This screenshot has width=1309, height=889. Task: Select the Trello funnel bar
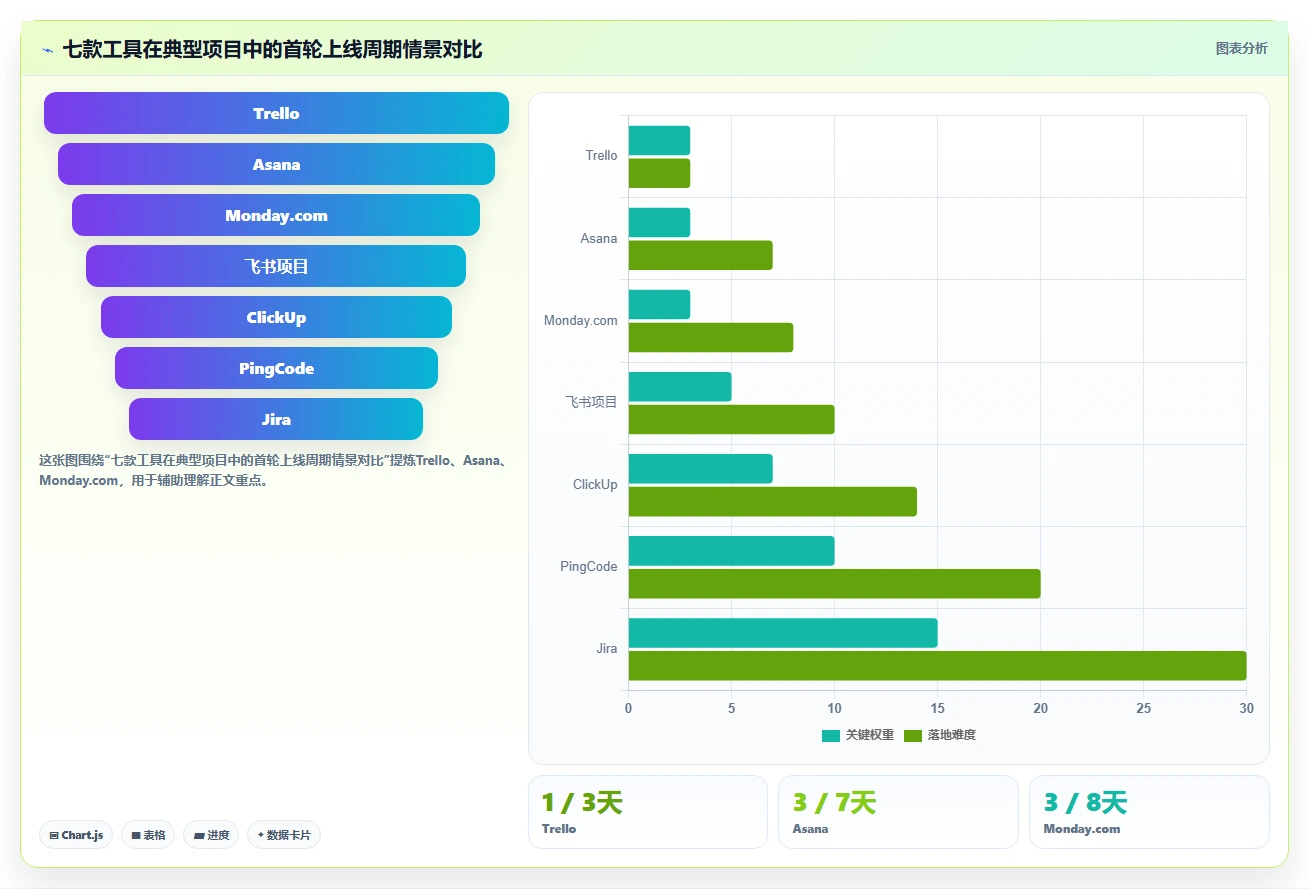[x=276, y=113]
